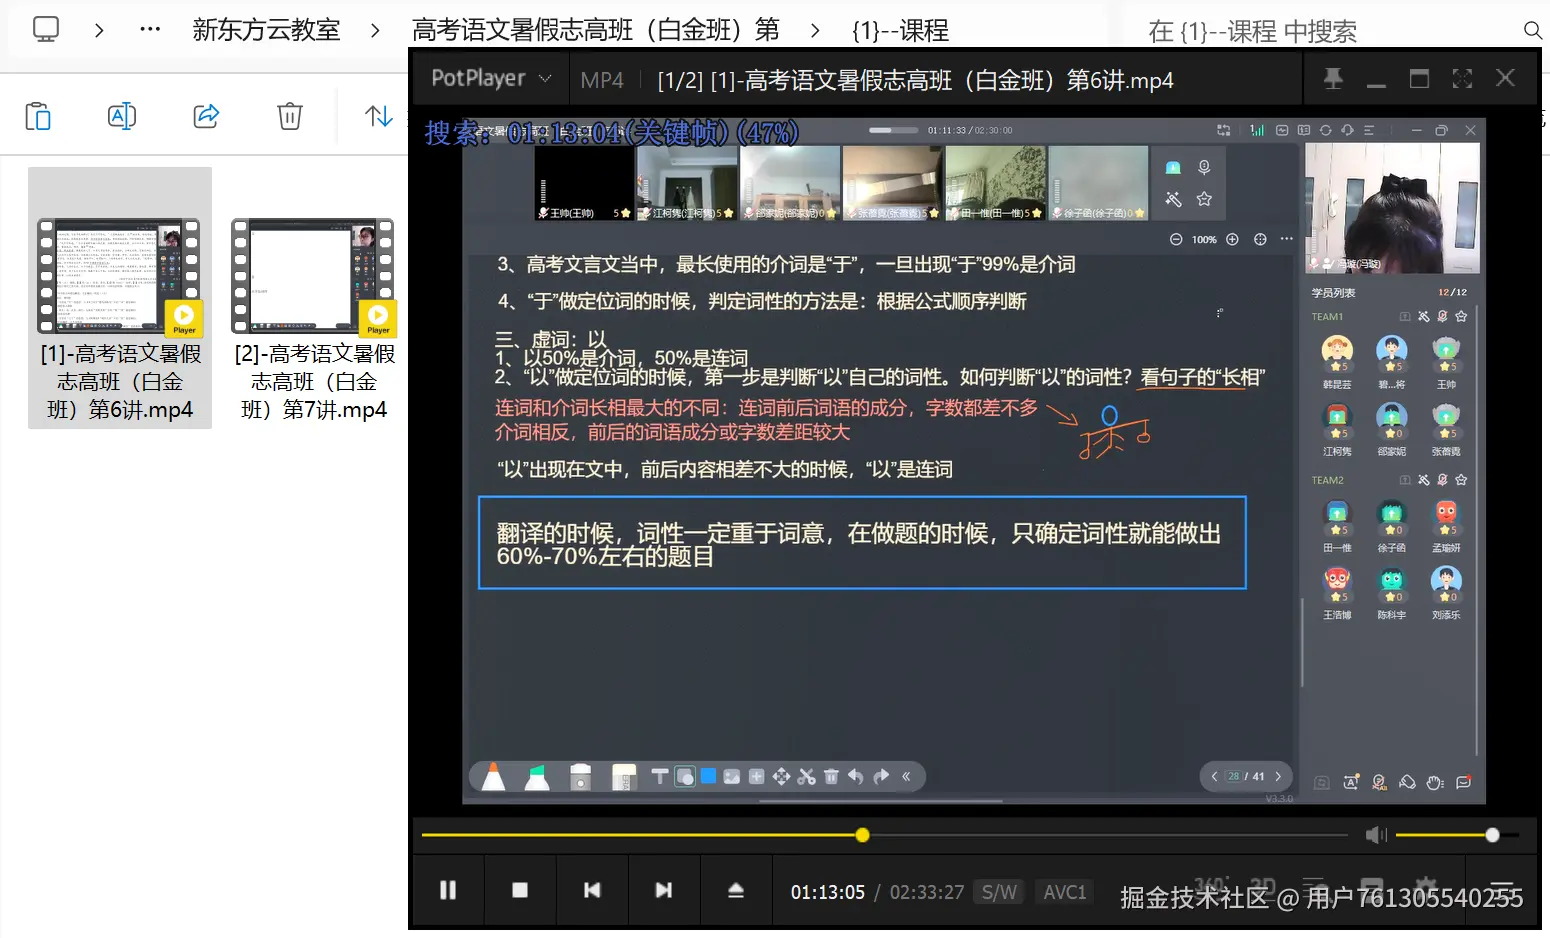Viewport: 1550px width, 938px height.
Task: Select the 第7讲.mp4 video thumbnail in Explorer
Action: coord(314,276)
